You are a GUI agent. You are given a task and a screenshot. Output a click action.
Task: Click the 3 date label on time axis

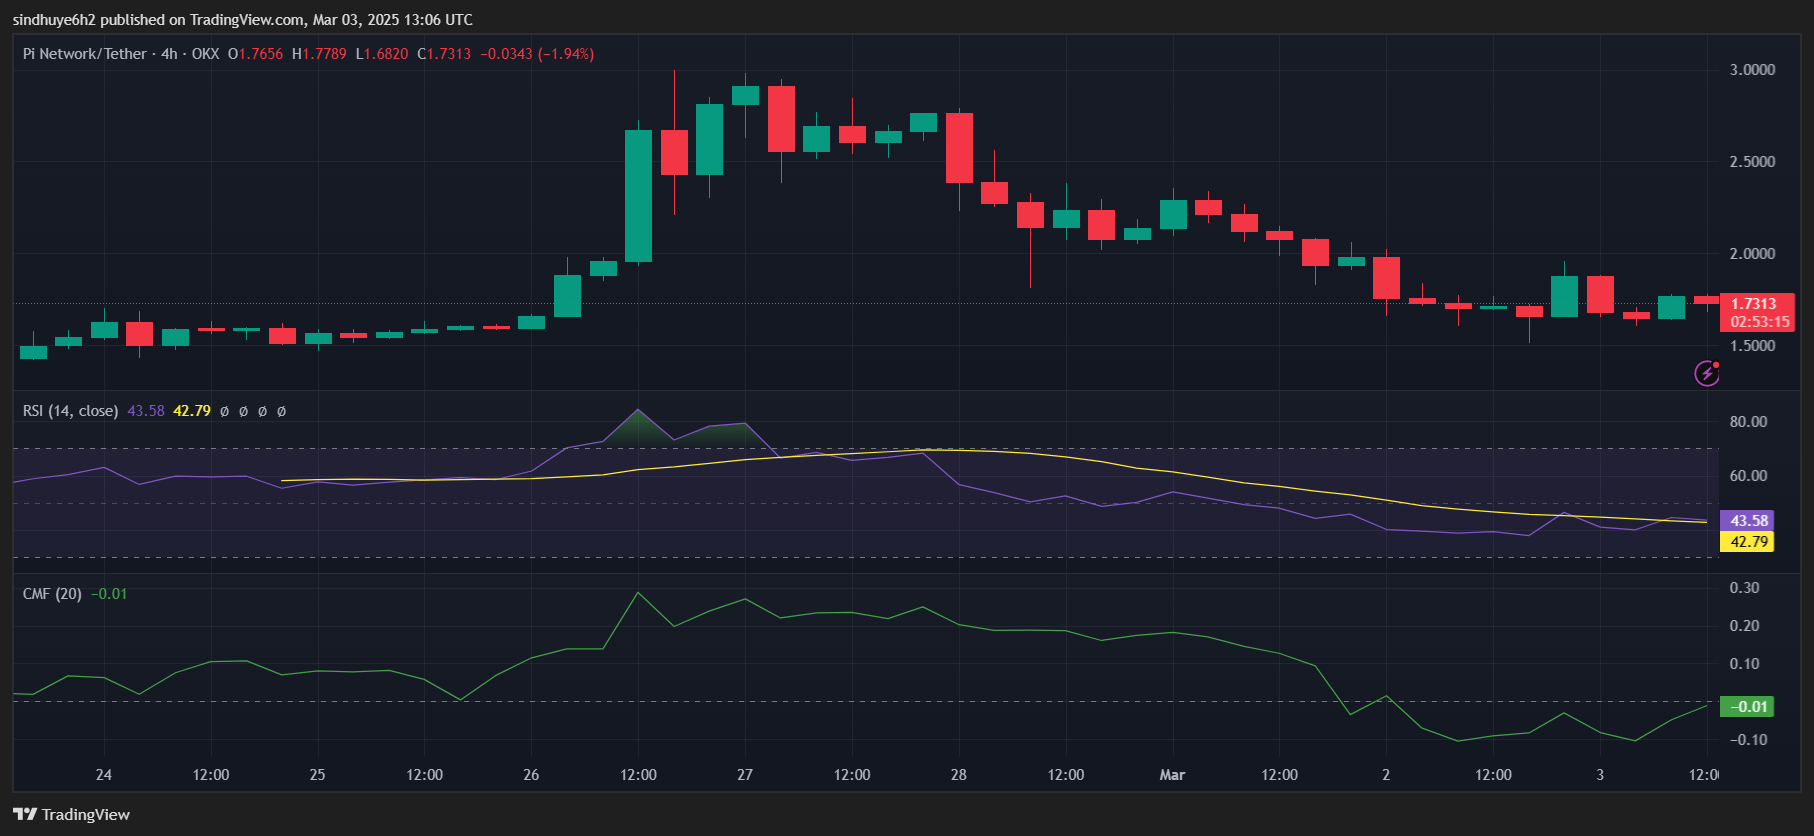pos(1600,775)
